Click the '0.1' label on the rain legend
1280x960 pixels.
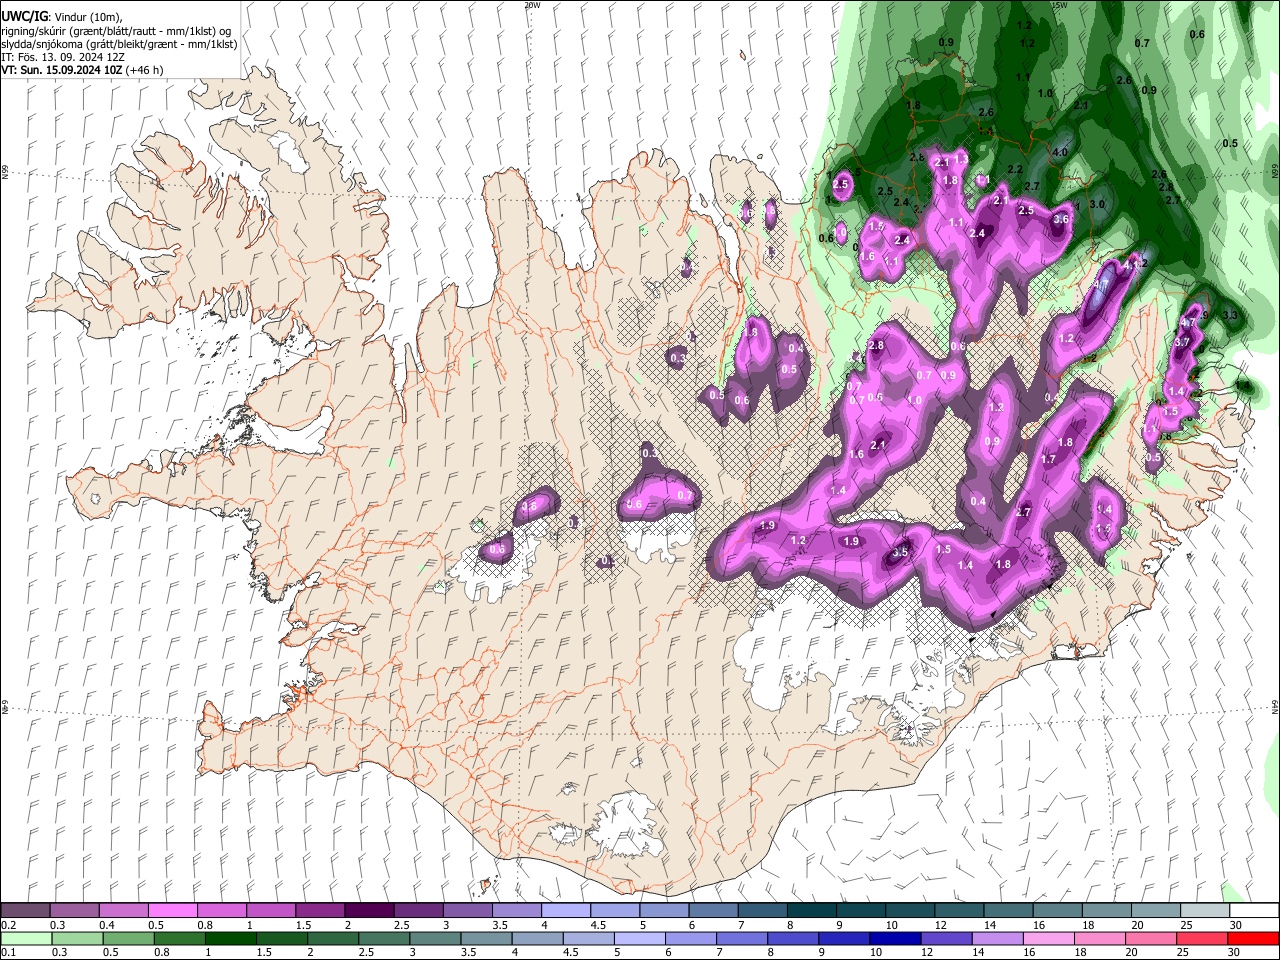[8, 952]
